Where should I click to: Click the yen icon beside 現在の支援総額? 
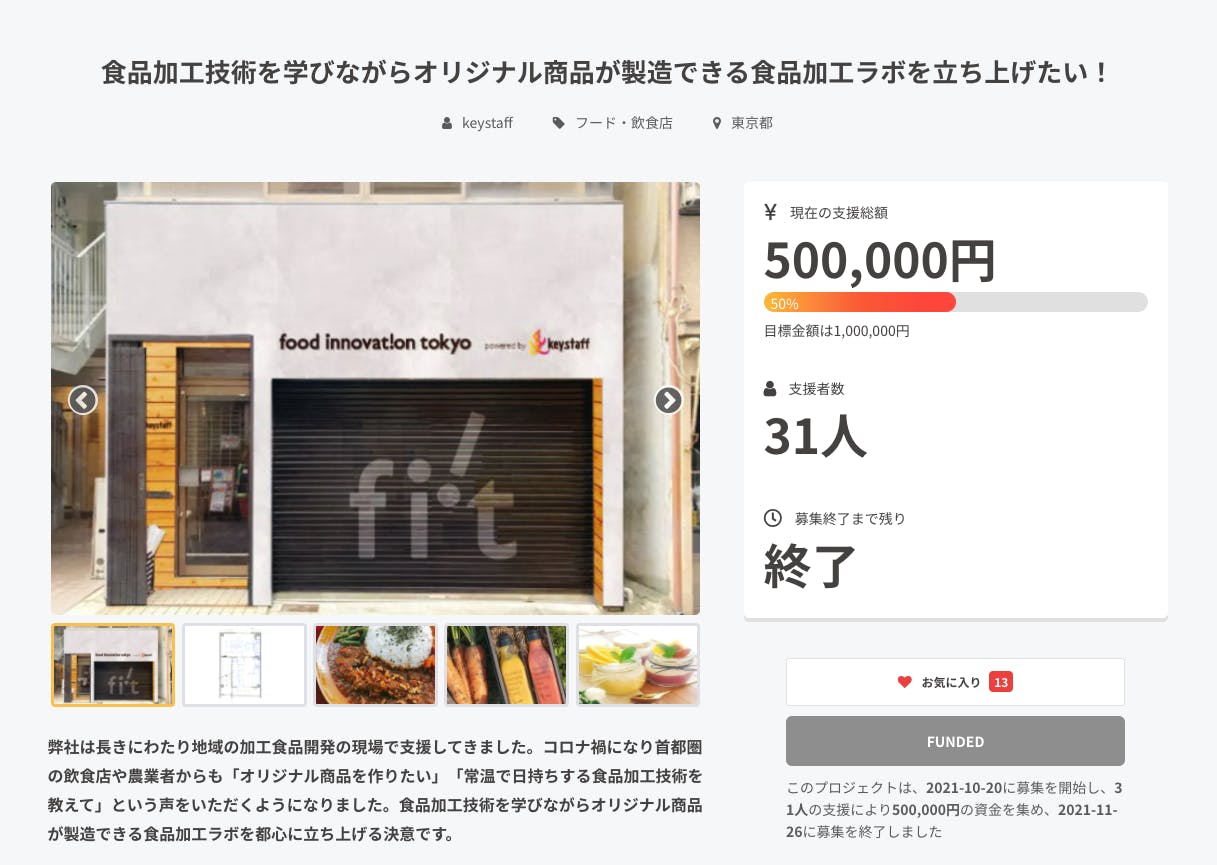(770, 212)
